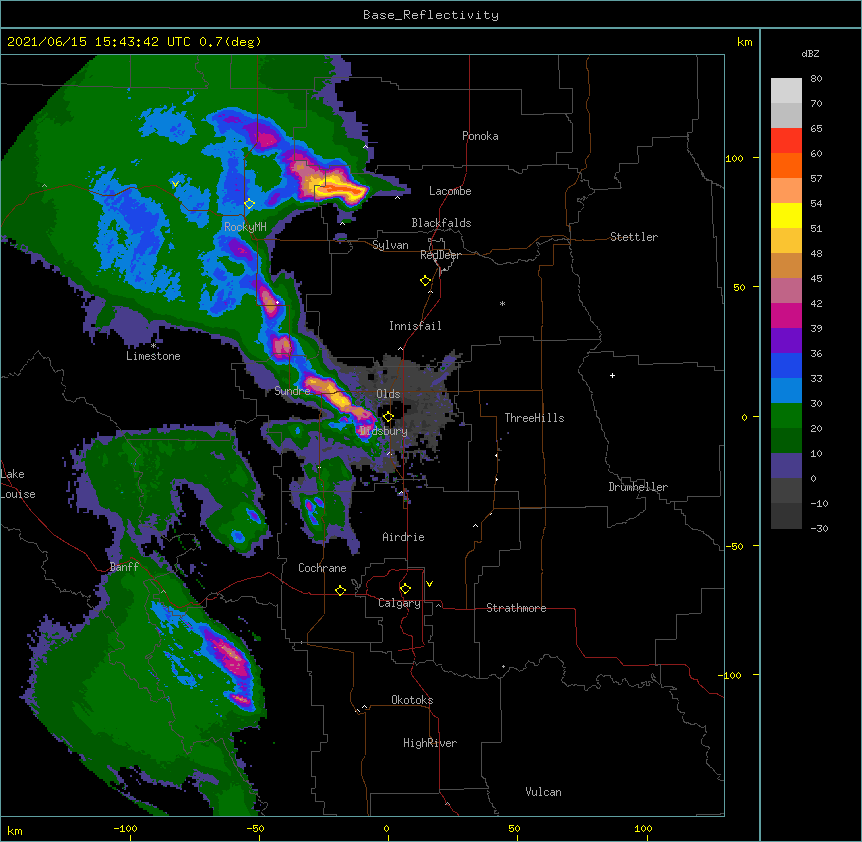Click the Lake Louise label

[x=18, y=484]
